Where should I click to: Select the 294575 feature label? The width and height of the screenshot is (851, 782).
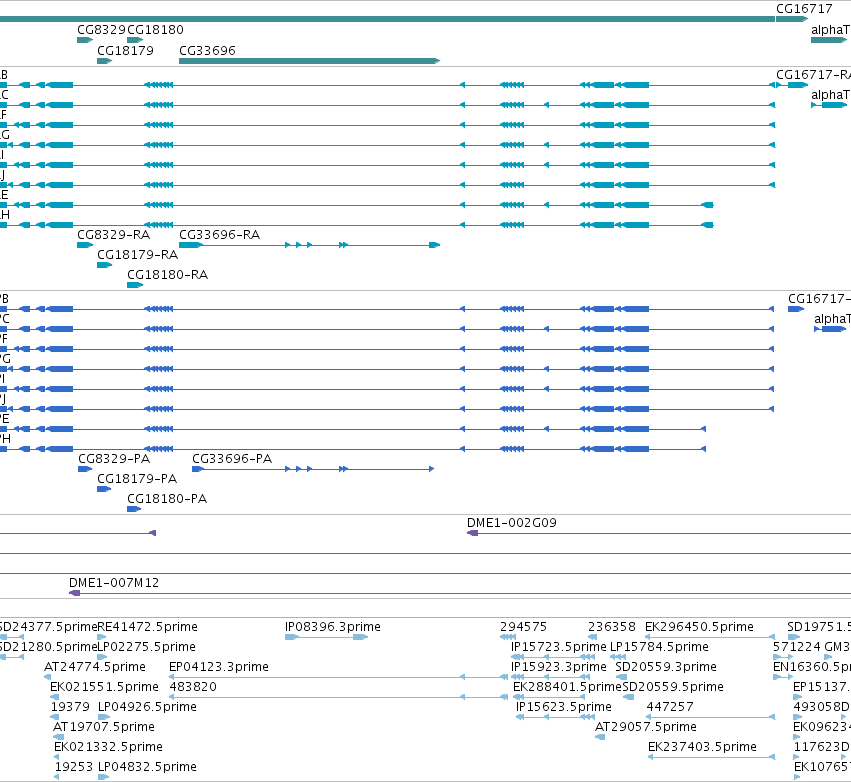(524, 627)
